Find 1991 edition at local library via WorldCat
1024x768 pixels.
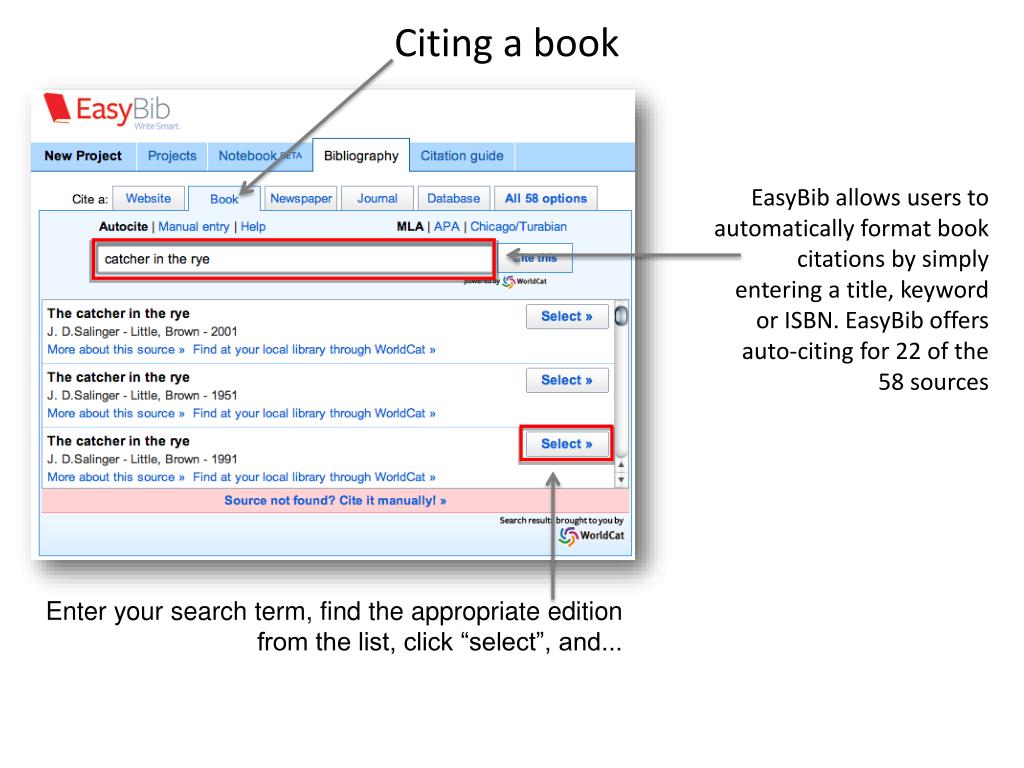[314, 477]
